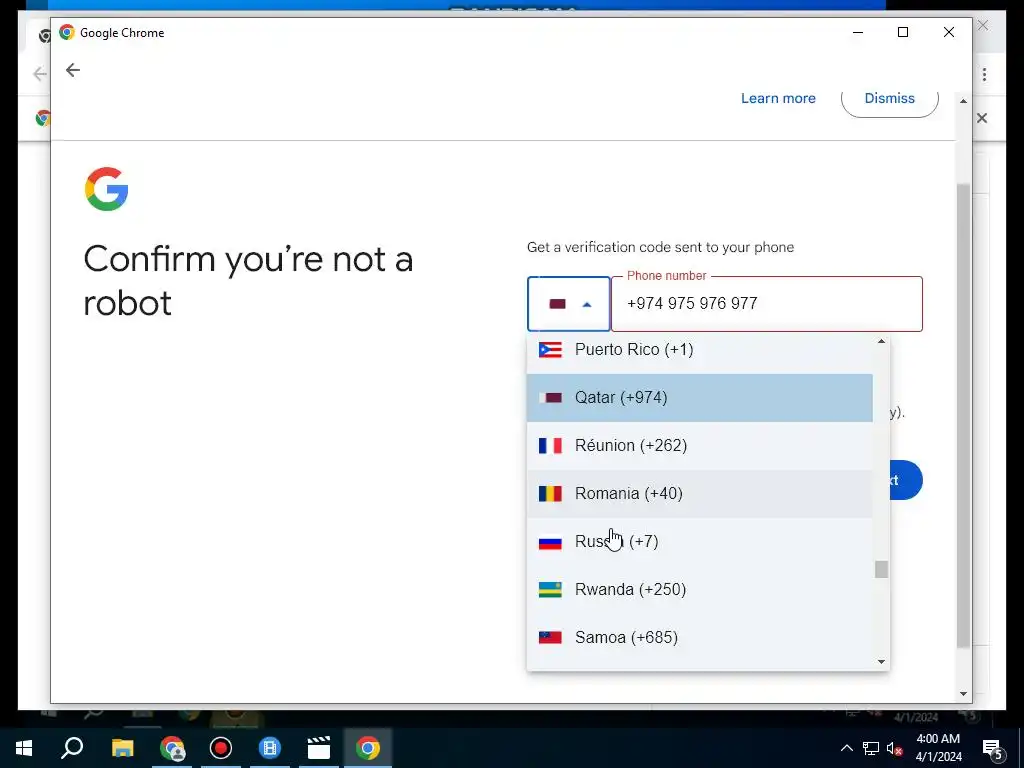Close the Google Chrome popup window
The height and width of the screenshot is (768, 1024).
click(948, 32)
